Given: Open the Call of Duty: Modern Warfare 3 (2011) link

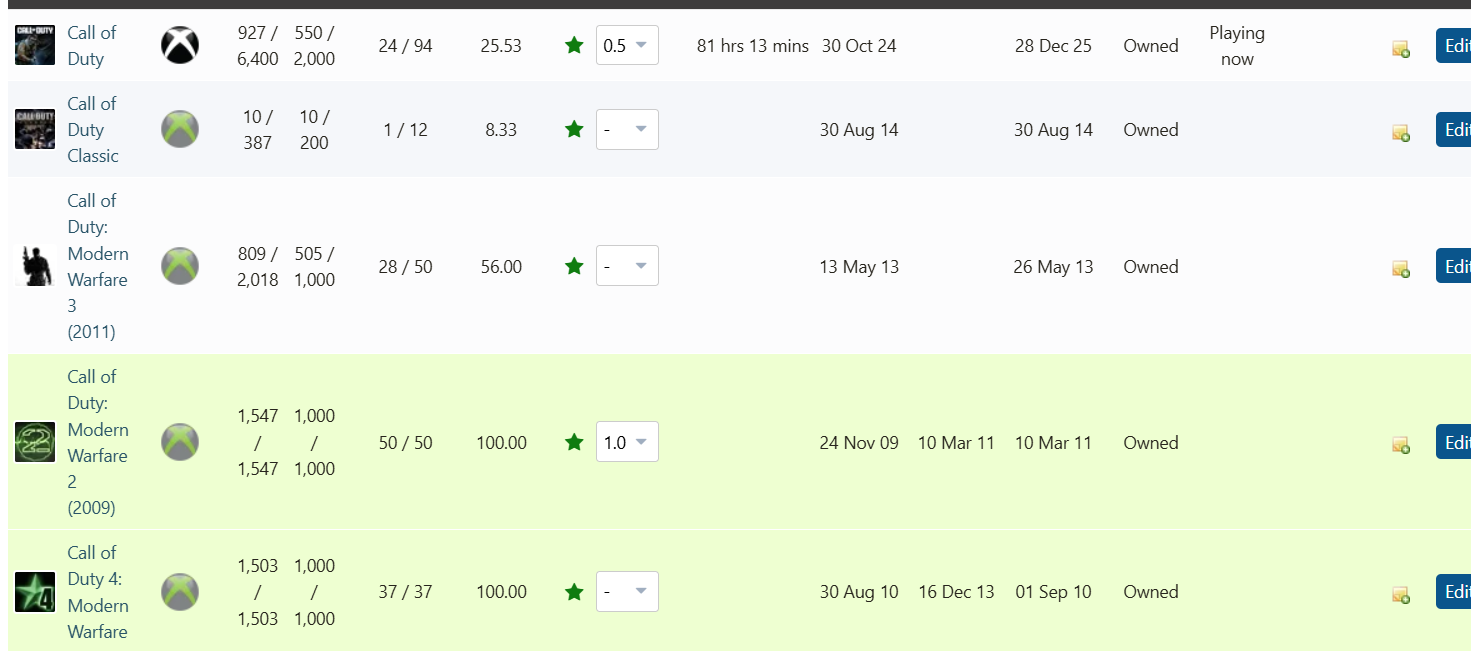Looking at the screenshot, I should (x=98, y=266).
